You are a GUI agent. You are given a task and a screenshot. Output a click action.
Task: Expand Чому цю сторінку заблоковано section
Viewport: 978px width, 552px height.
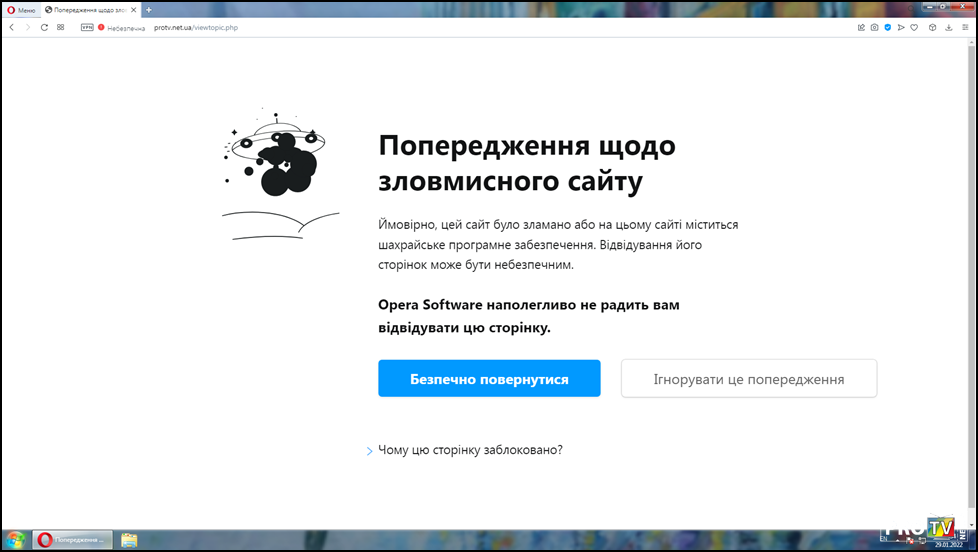click(470, 450)
